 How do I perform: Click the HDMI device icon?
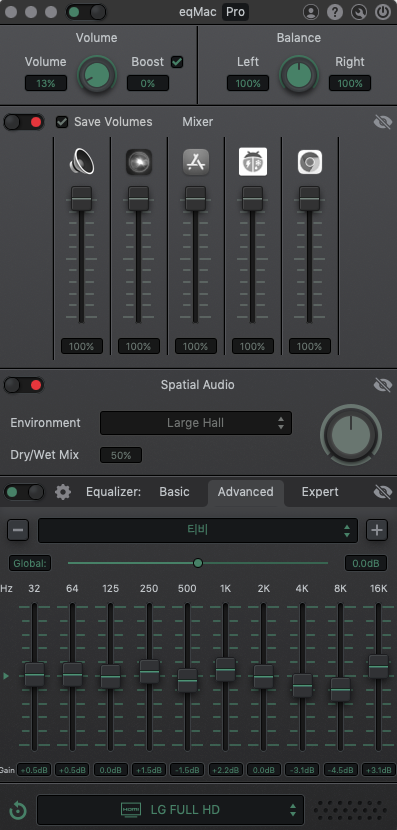[x=131, y=810]
